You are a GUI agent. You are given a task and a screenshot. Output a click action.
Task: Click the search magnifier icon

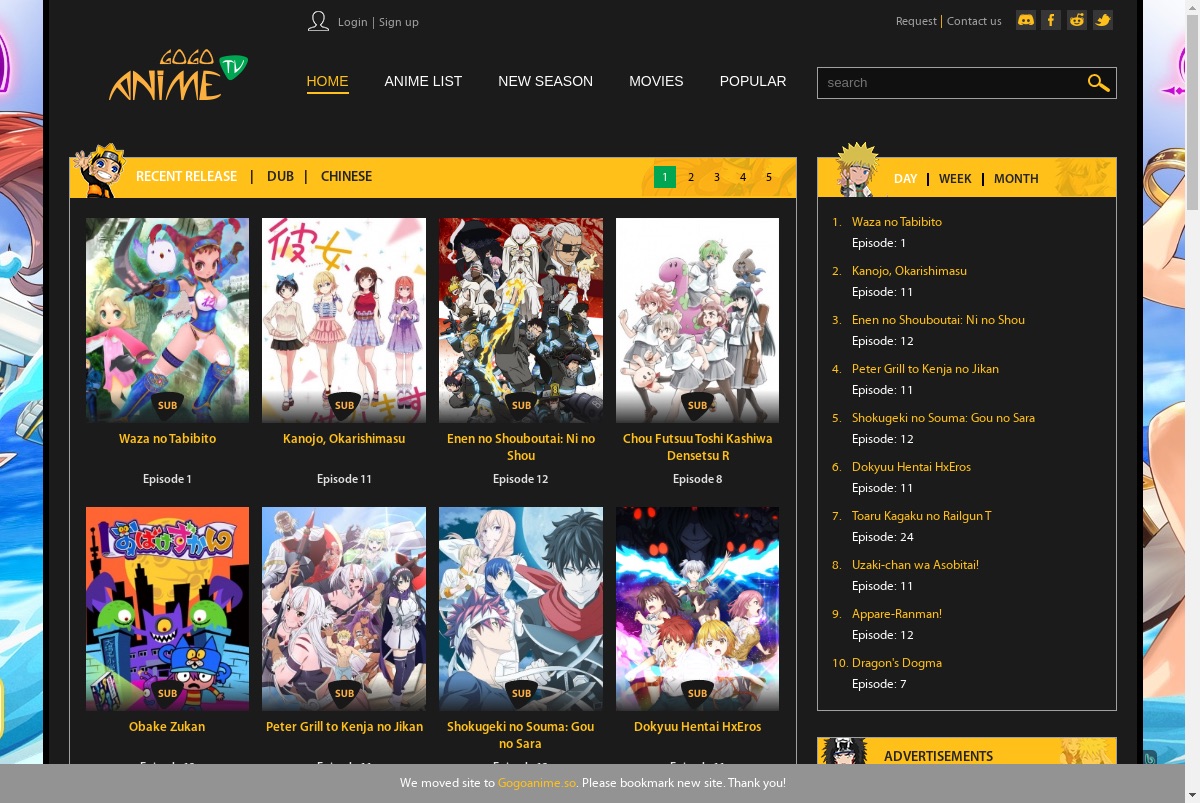coord(1098,83)
